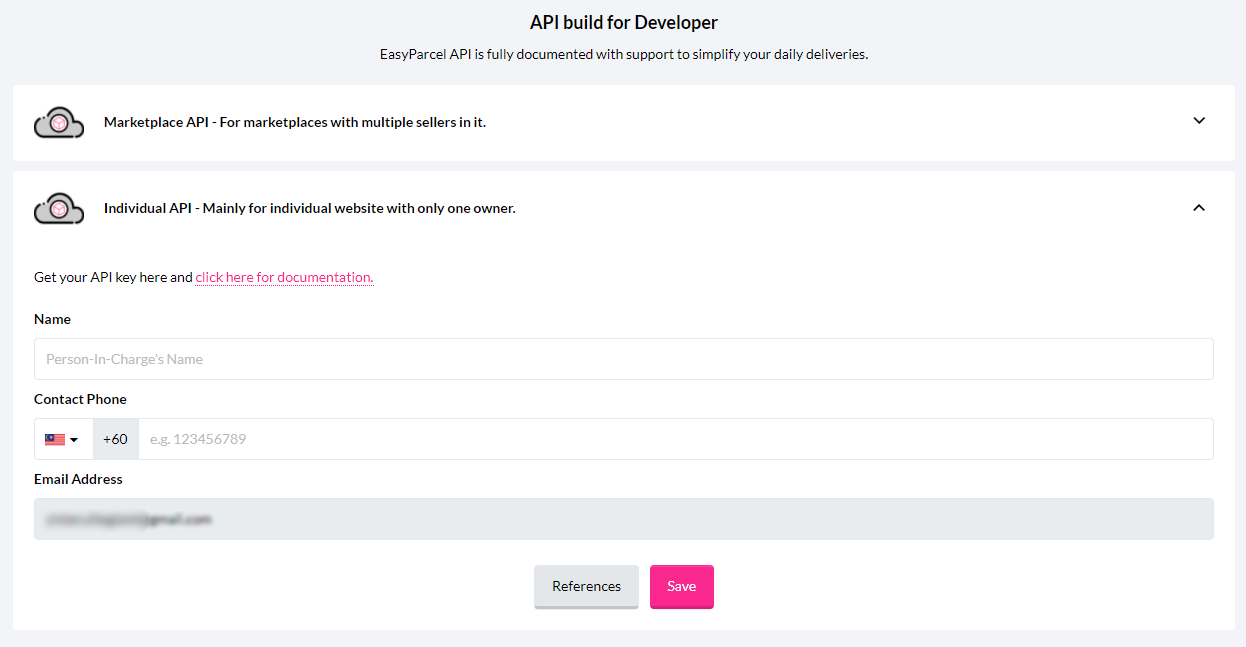Click the greyed-out Email Address field
The height and width of the screenshot is (647, 1246).
coord(624,519)
